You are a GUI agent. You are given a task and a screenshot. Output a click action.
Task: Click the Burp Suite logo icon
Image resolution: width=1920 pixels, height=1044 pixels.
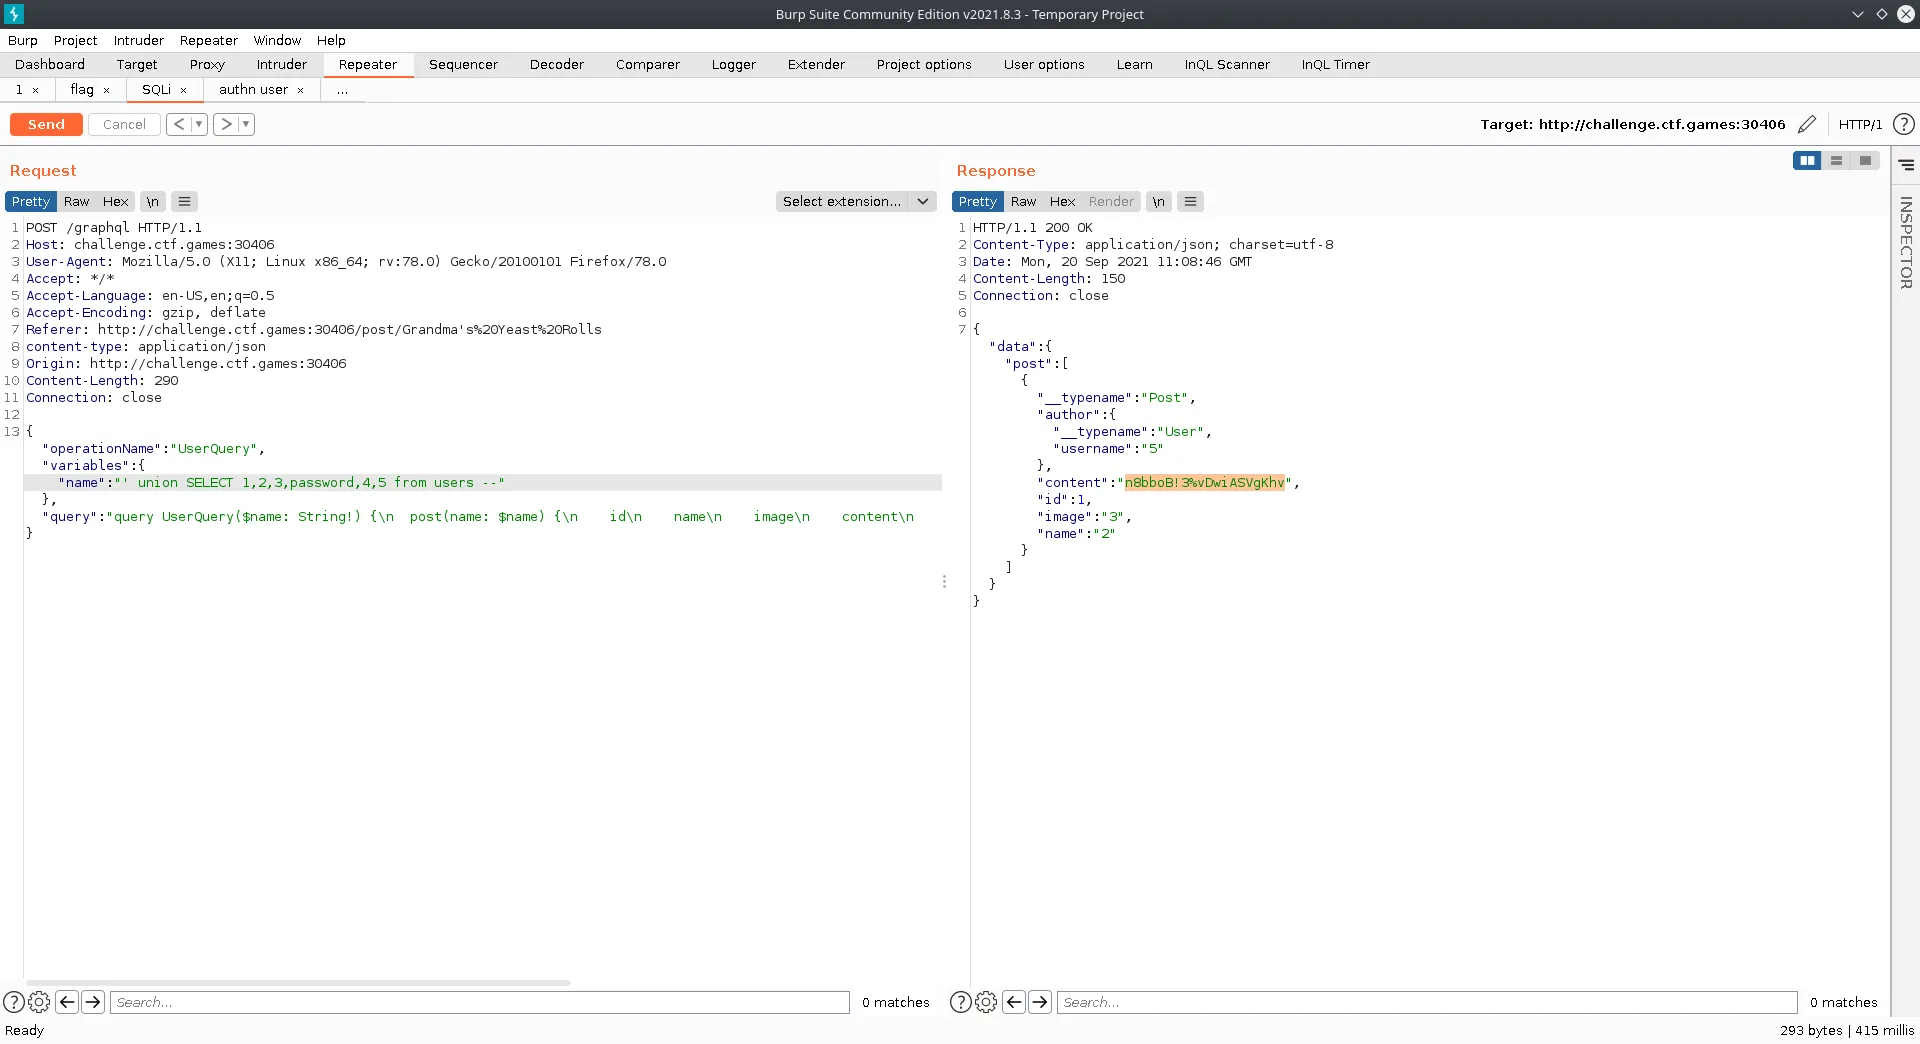[x=14, y=14]
